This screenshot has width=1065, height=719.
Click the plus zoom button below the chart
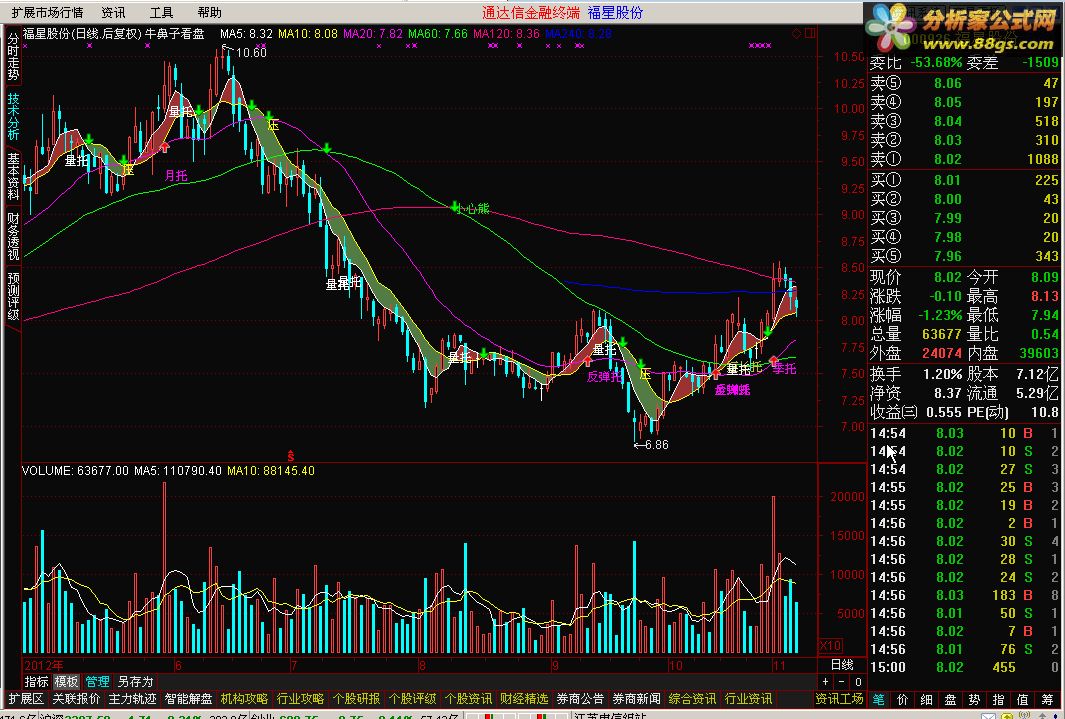click(x=826, y=682)
